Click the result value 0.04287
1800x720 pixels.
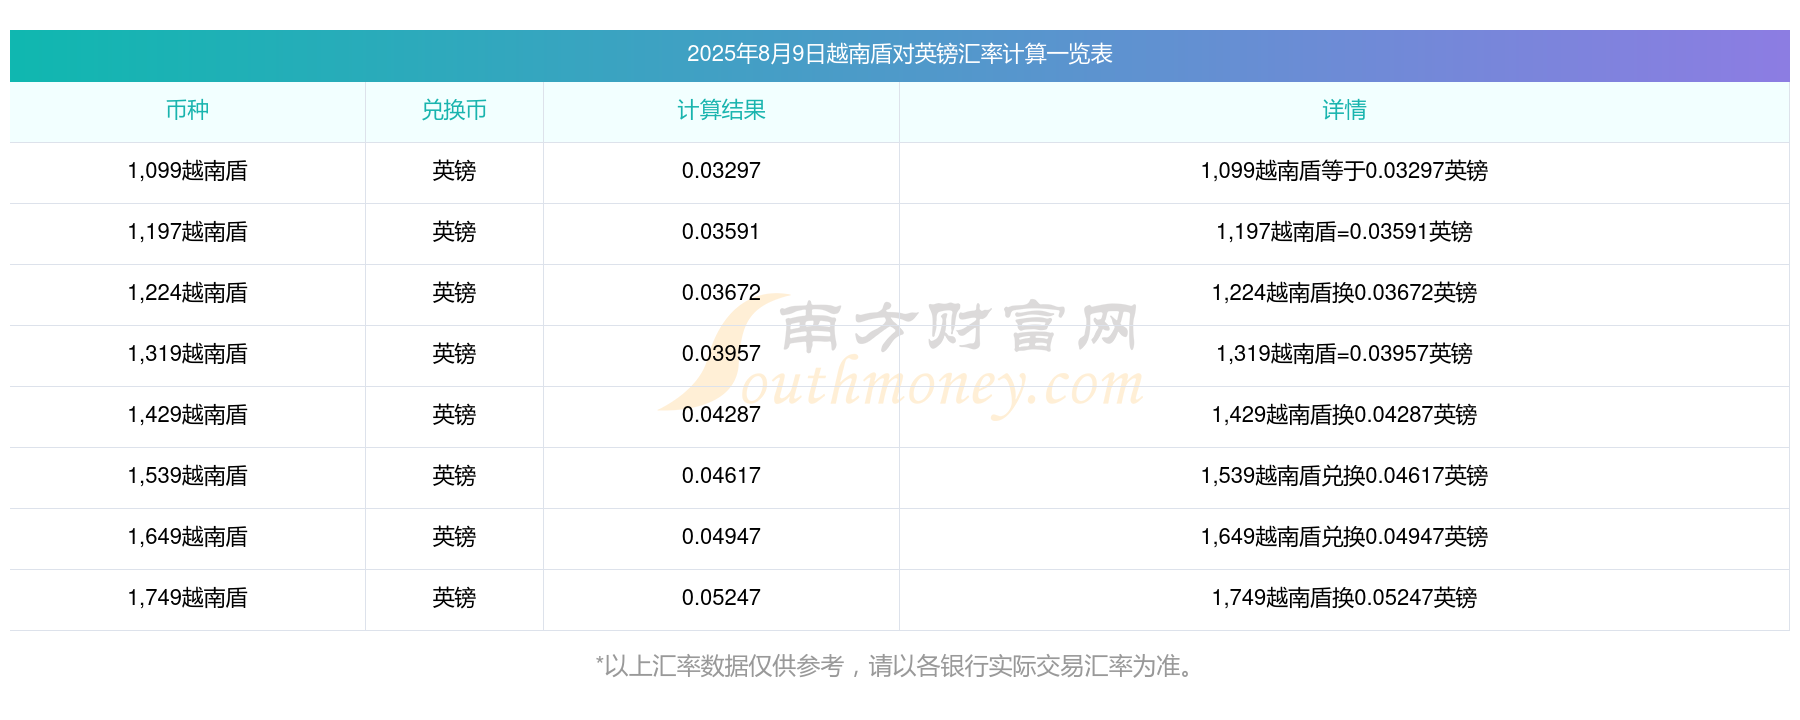coord(721,415)
